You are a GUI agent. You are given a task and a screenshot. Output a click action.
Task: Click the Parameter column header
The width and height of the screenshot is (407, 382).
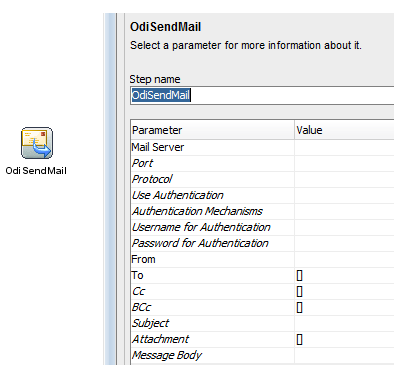tap(212, 130)
